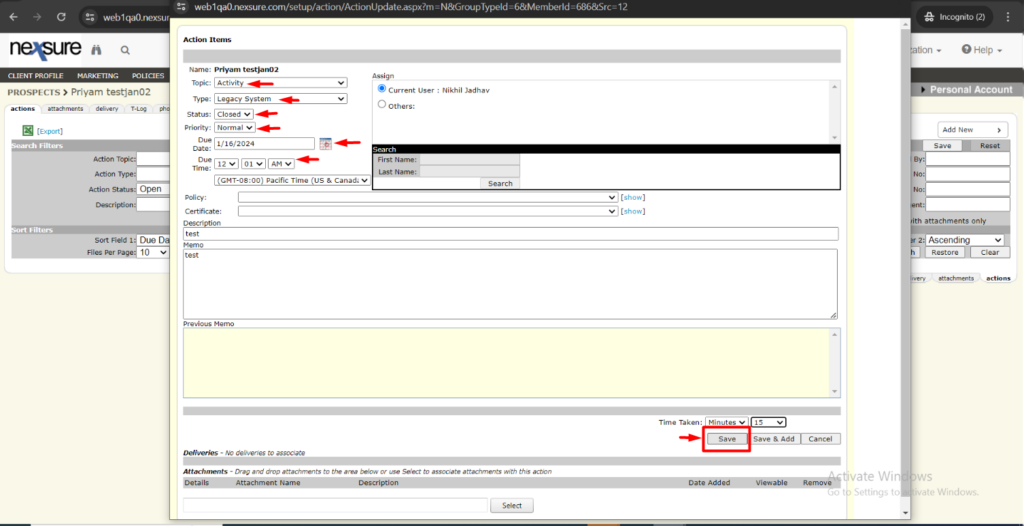Click the Export link
Image resolution: width=1024 pixels, height=526 pixels.
50,131
